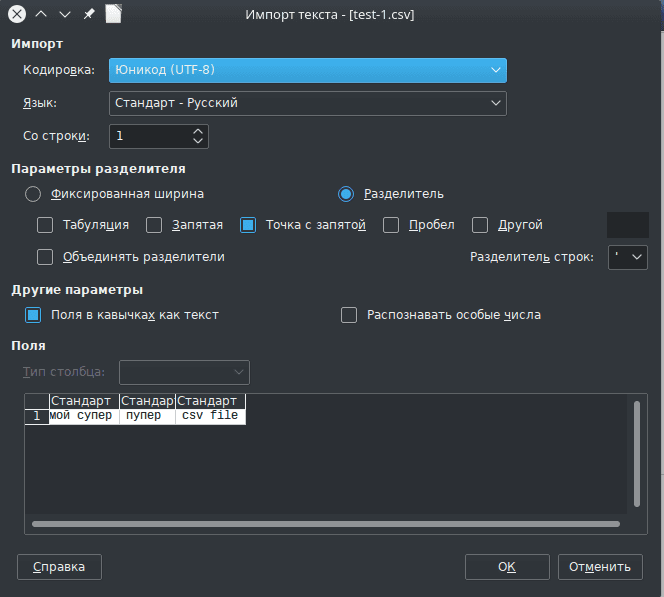Select the second Стандарт column header
This screenshot has height=597, width=664.
click(147, 401)
